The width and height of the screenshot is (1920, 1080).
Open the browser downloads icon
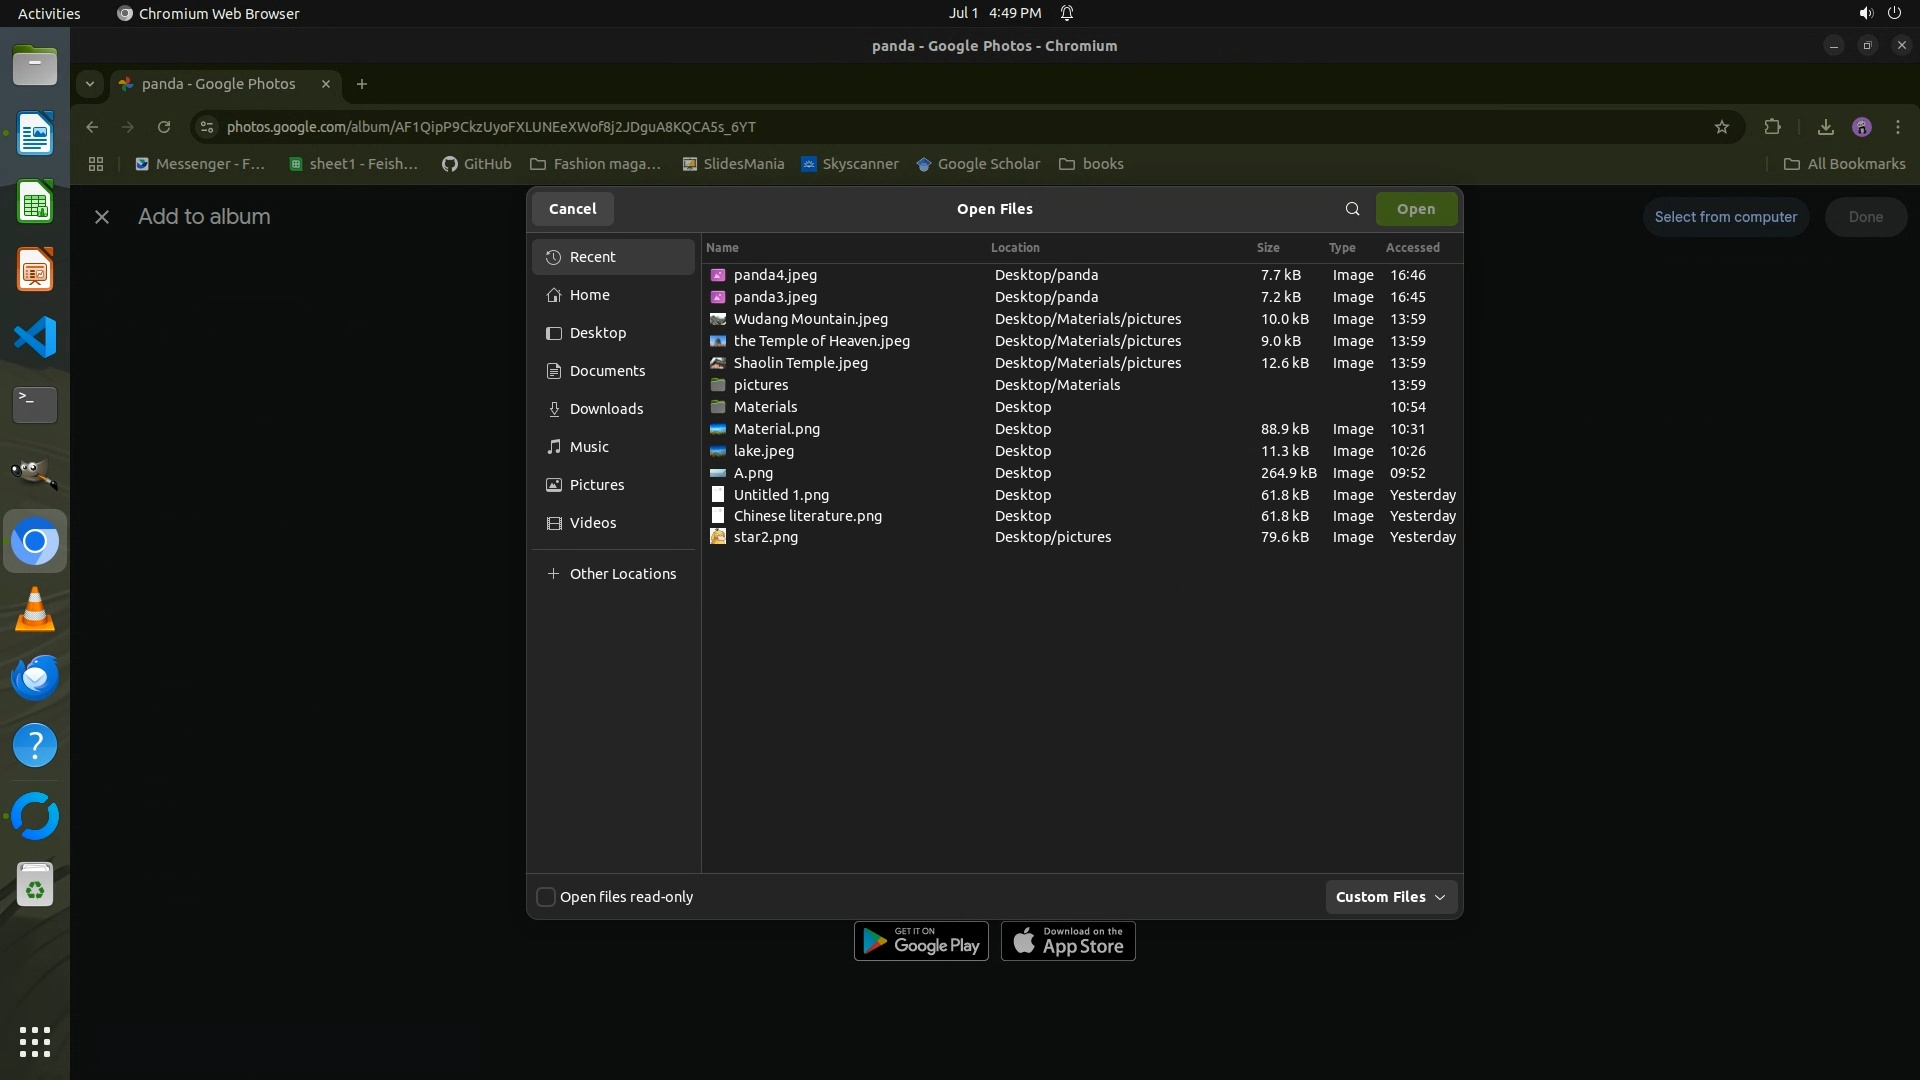[1825, 127]
